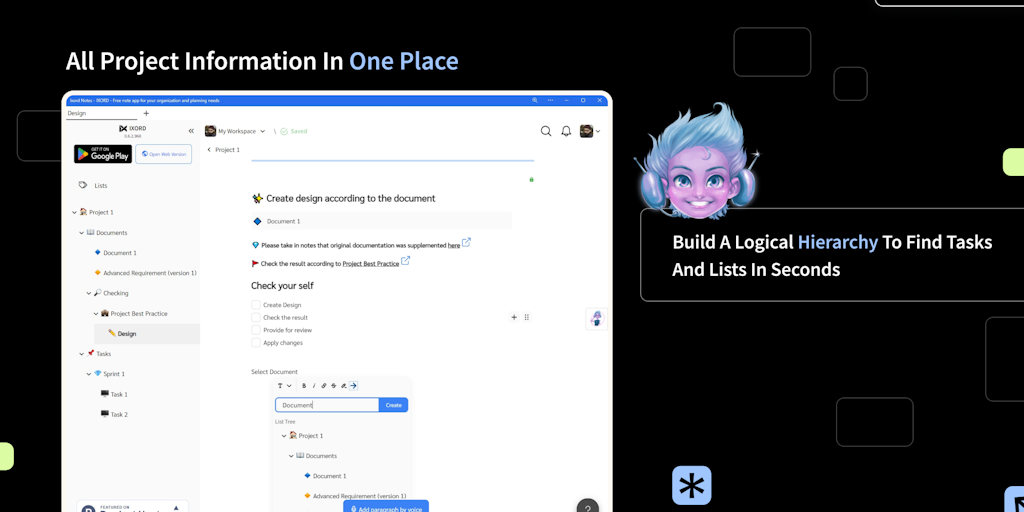Click the assistant avatar at the right edge
The image size is (1024, 512).
pos(597,319)
